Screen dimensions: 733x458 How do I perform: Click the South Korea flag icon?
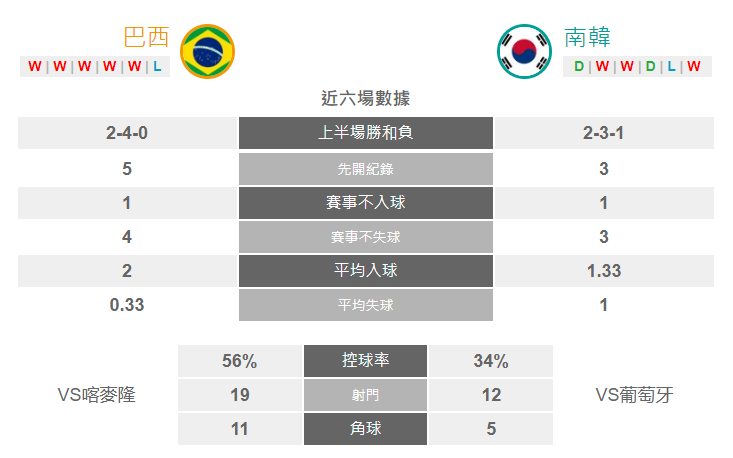(525, 51)
